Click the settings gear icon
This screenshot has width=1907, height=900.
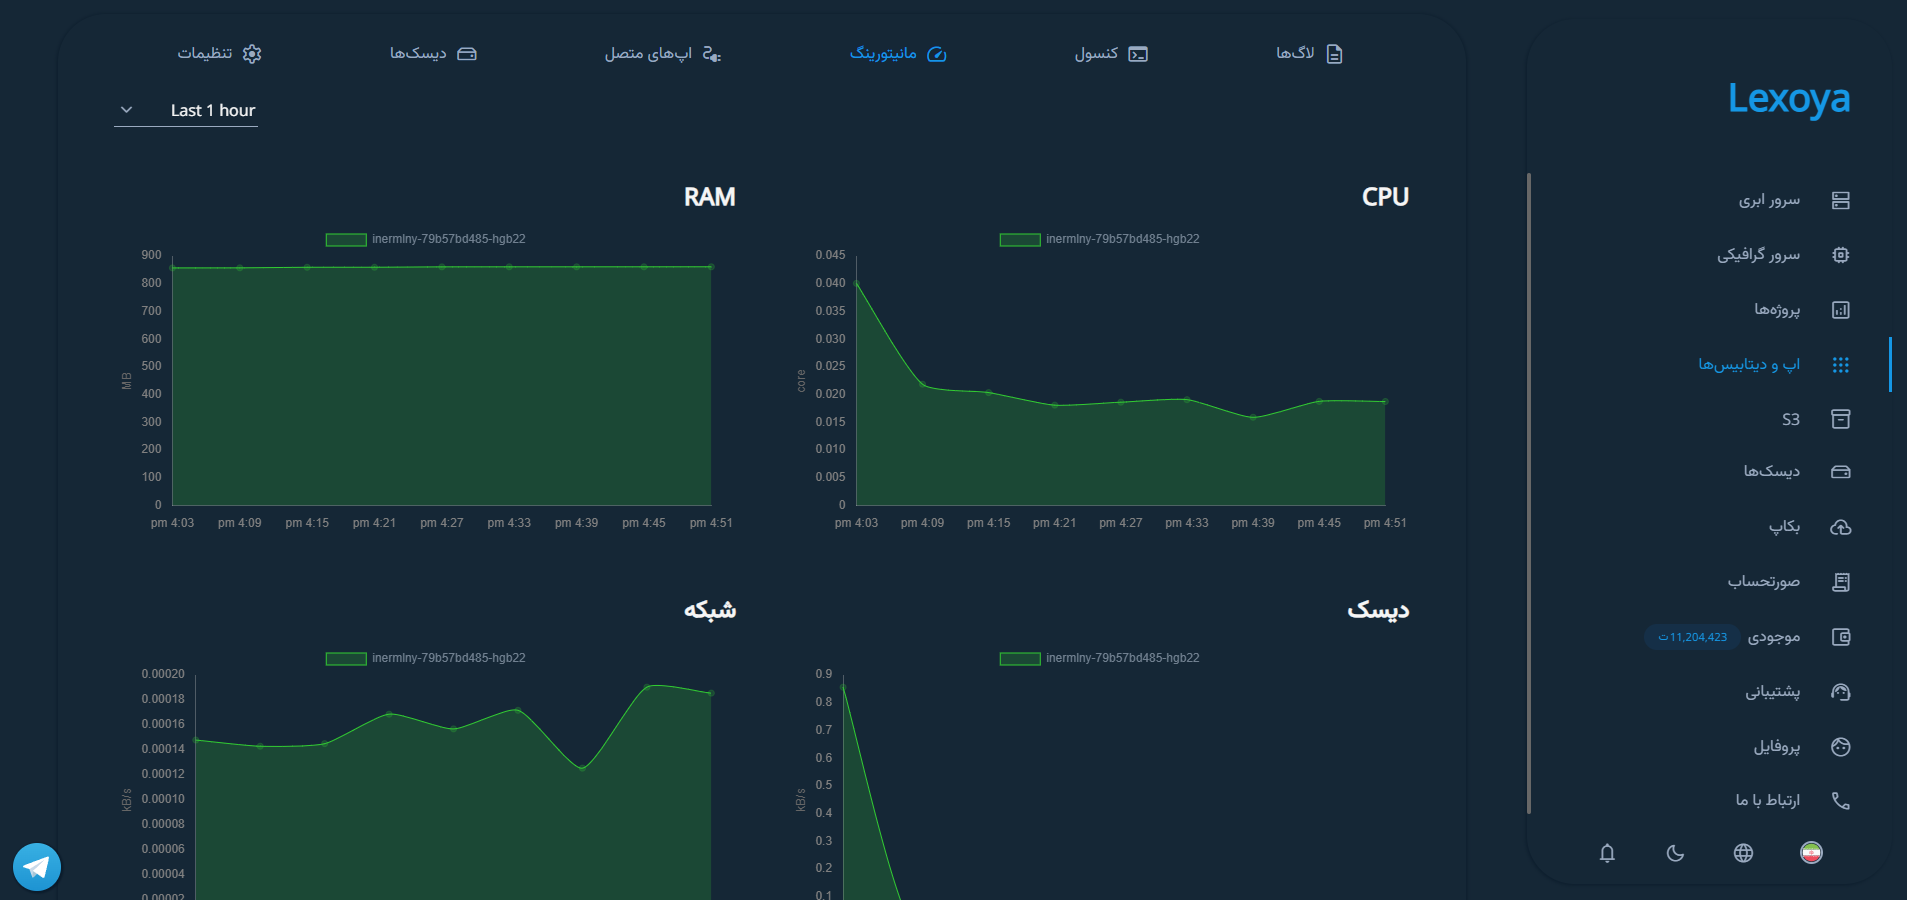click(x=252, y=54)
